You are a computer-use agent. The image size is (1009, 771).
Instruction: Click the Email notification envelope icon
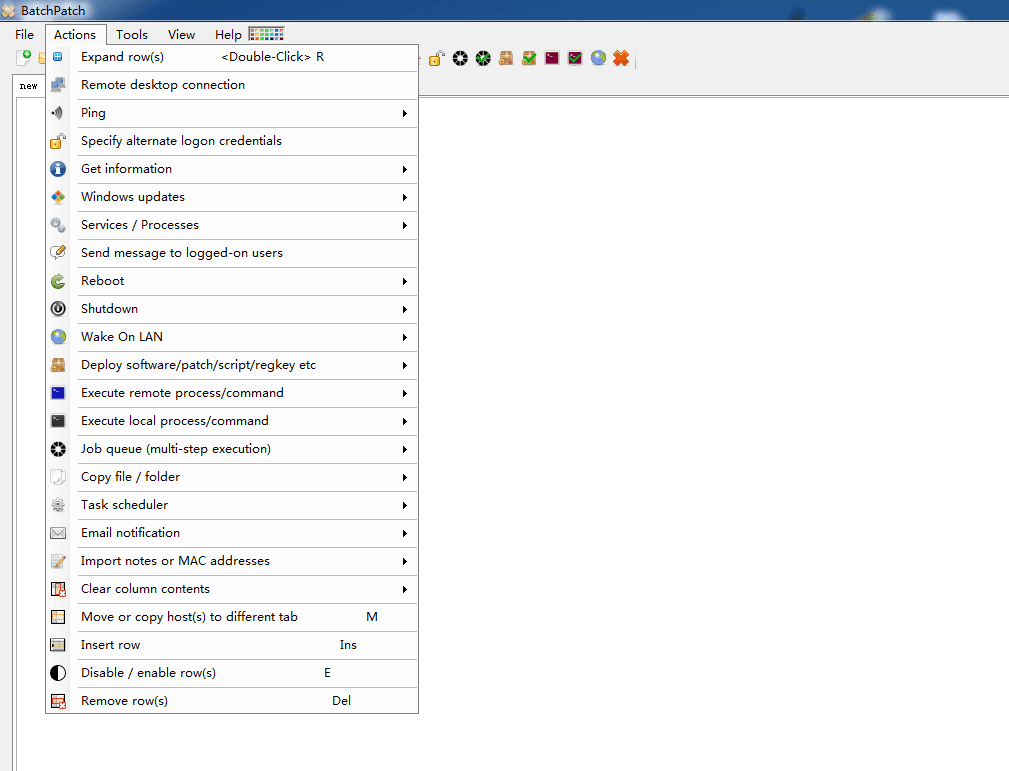(58, 533)
